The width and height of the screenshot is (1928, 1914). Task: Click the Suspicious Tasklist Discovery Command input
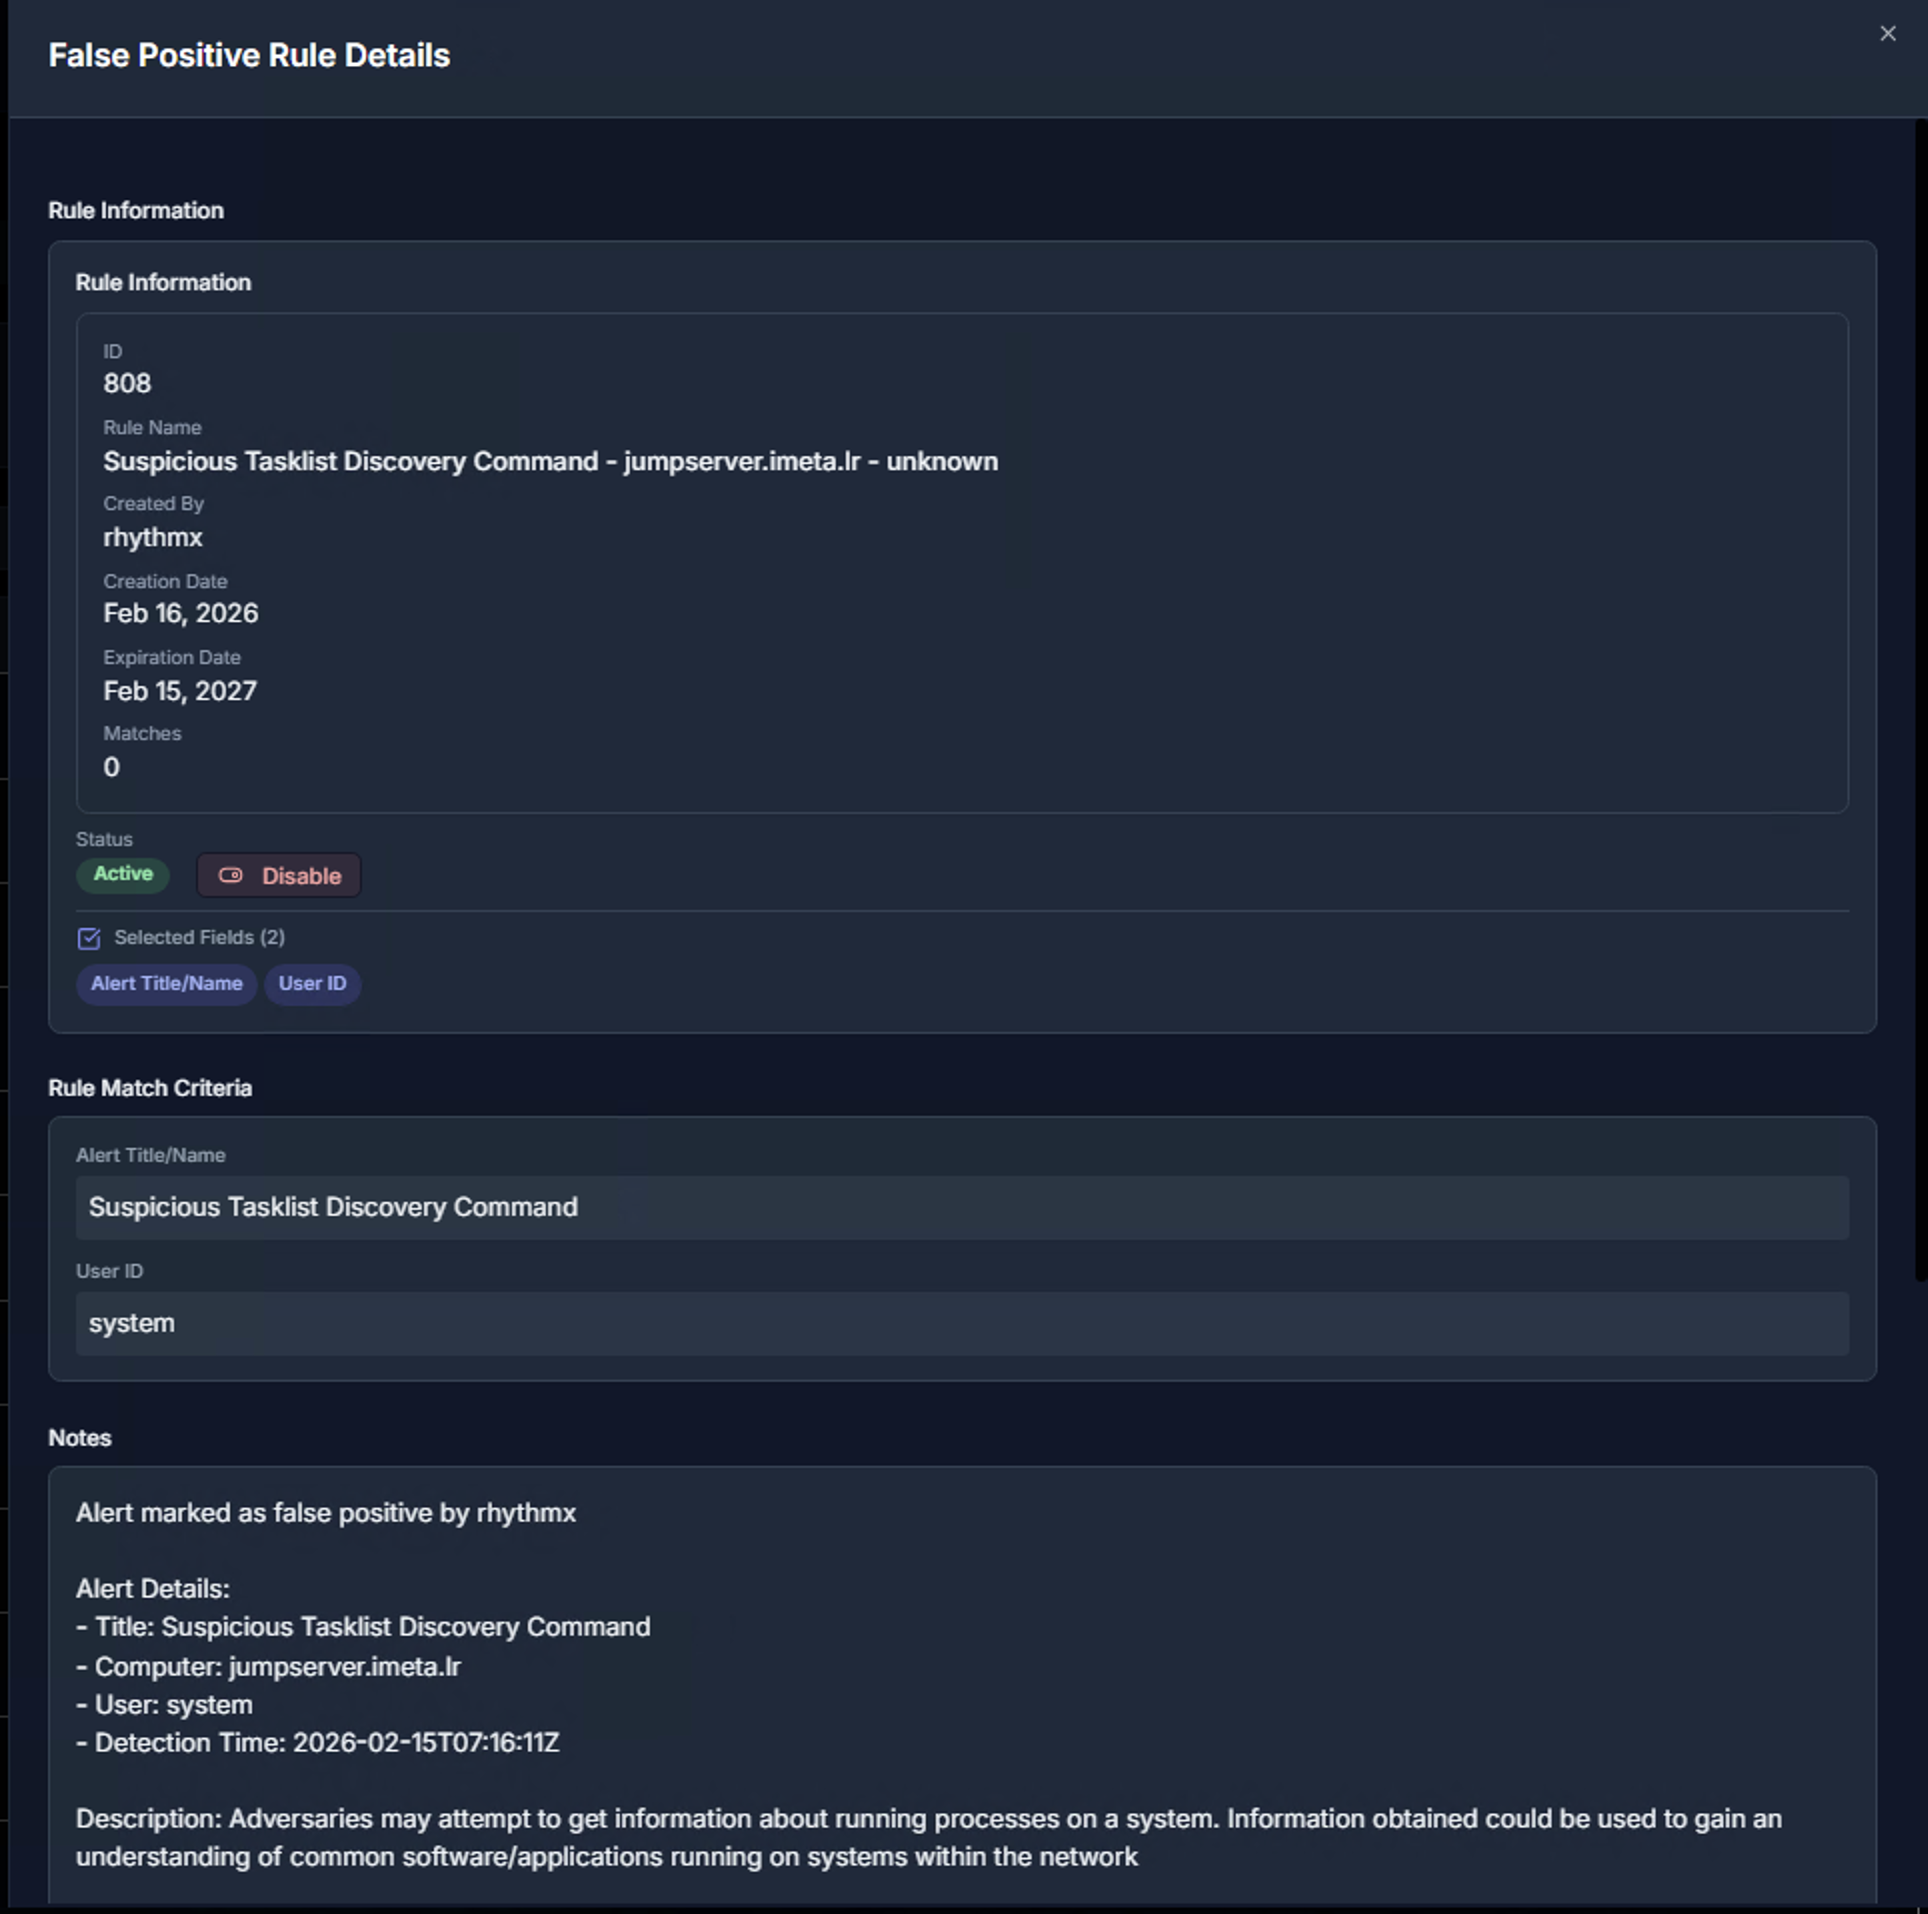click(x=963, y=1207)
